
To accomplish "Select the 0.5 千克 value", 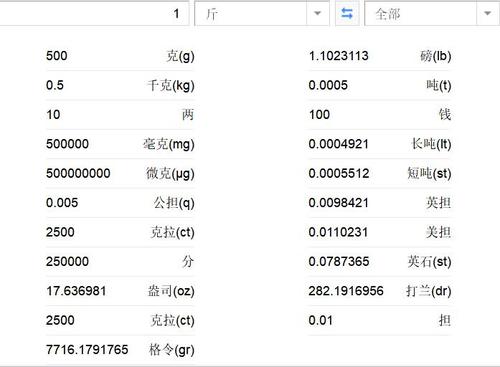I will [x=55, y=85].
